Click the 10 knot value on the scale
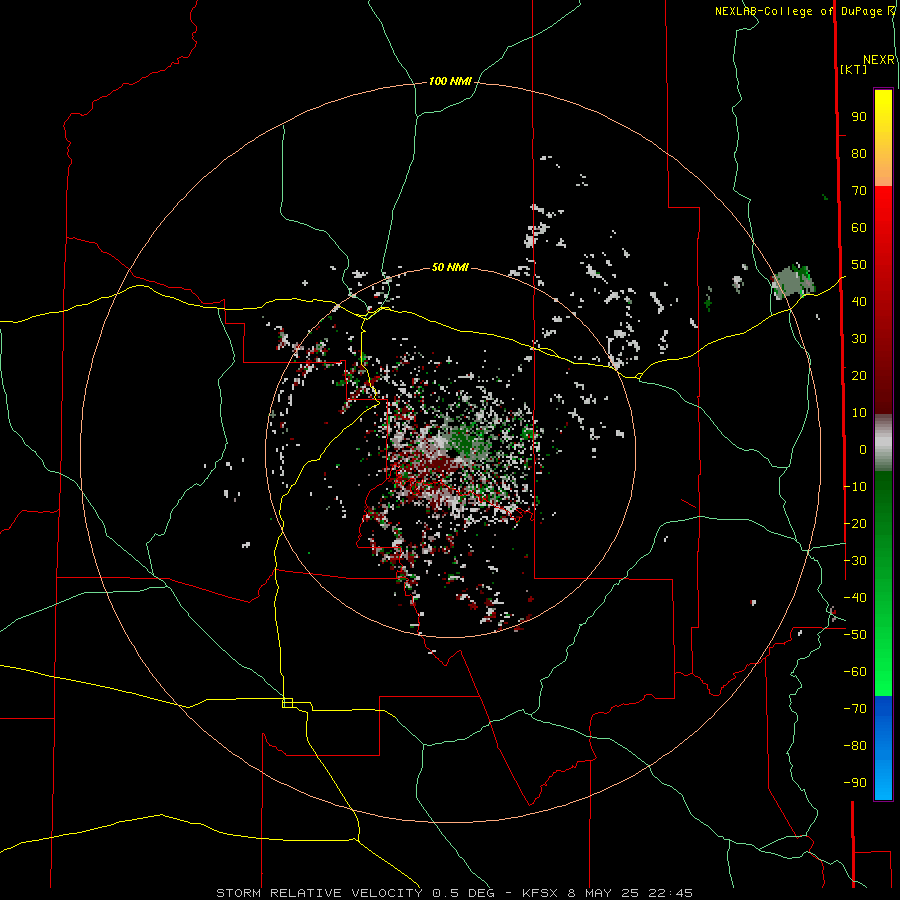Screen dimensions: 900x900 tap(859, 413)
